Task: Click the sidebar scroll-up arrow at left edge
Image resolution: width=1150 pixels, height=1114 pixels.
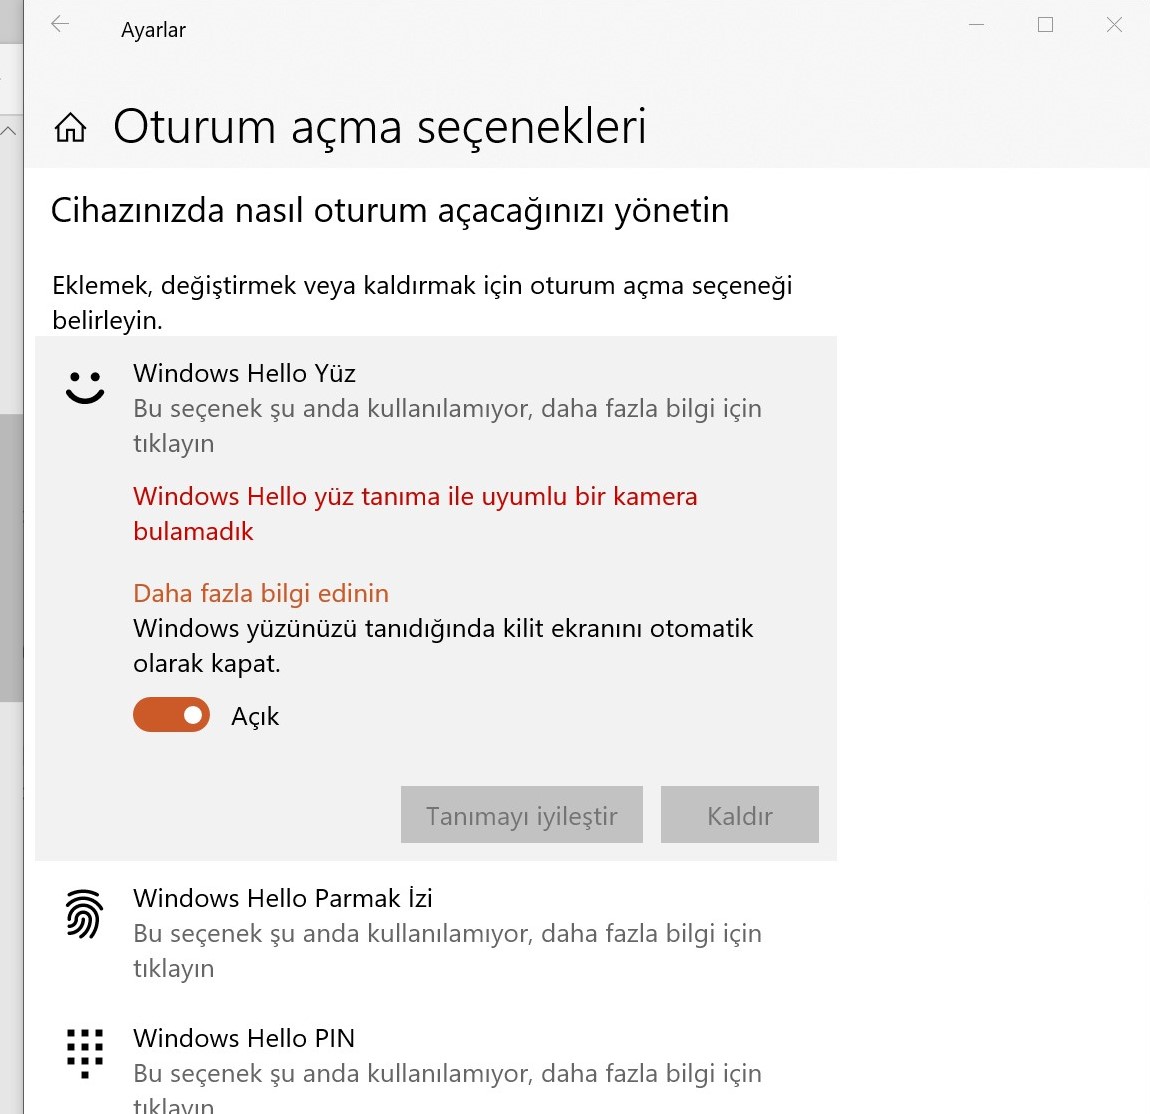Action: 9,131
